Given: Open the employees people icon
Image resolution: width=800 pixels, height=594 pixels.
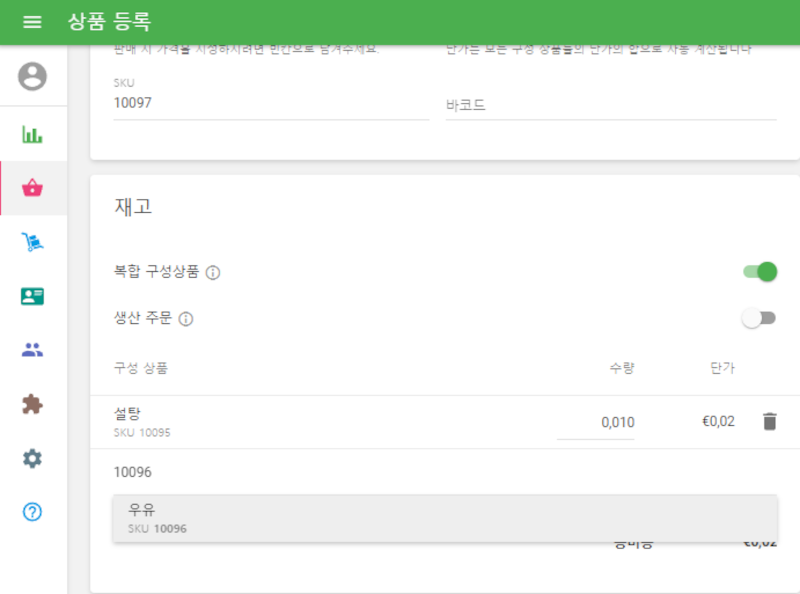Looking at the screenshot, I should pos(32,348).
